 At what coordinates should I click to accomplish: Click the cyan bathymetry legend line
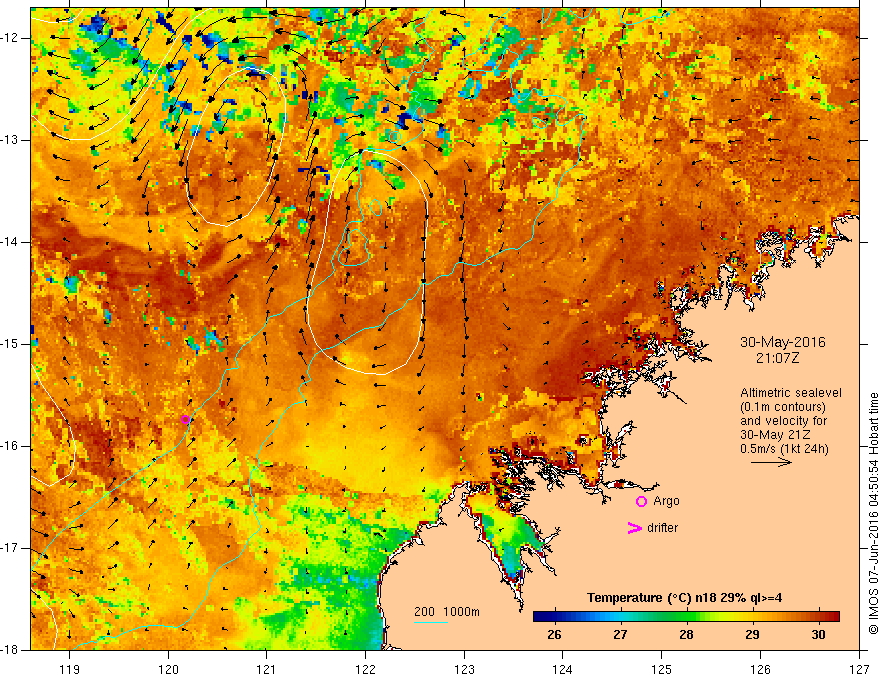[x=431, y=622]
